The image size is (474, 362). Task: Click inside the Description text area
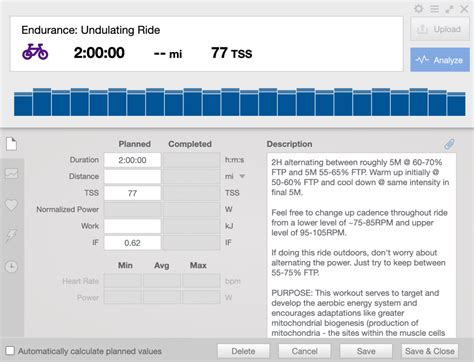coord(361,245)
